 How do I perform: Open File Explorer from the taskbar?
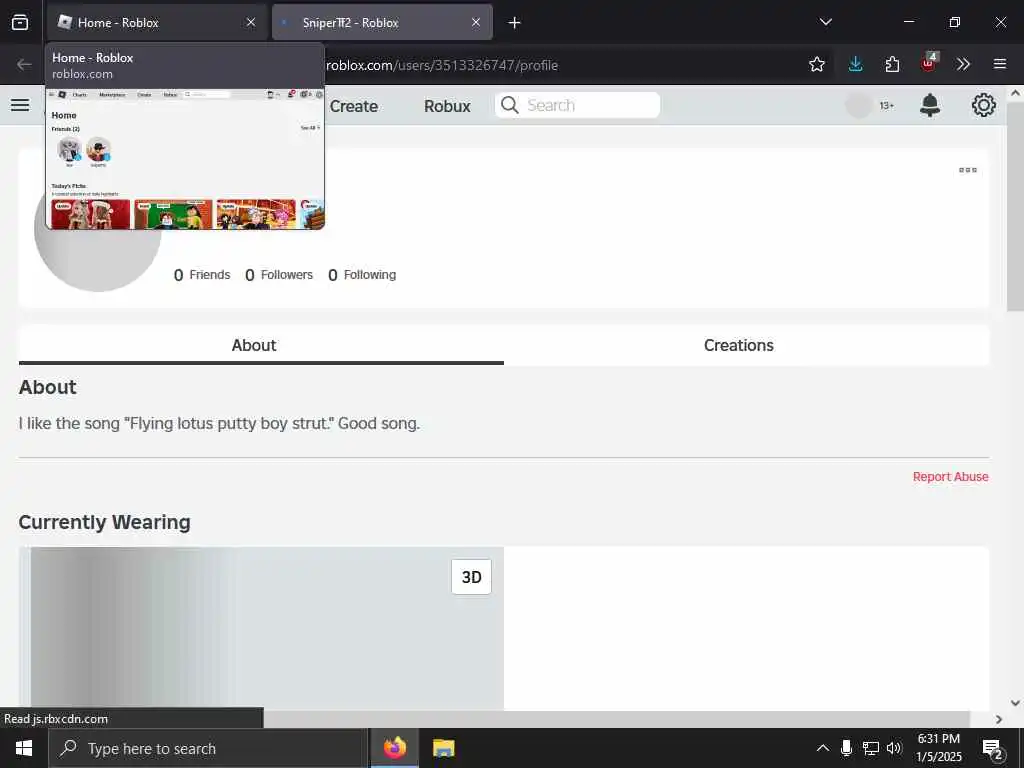tap(443, 748)
